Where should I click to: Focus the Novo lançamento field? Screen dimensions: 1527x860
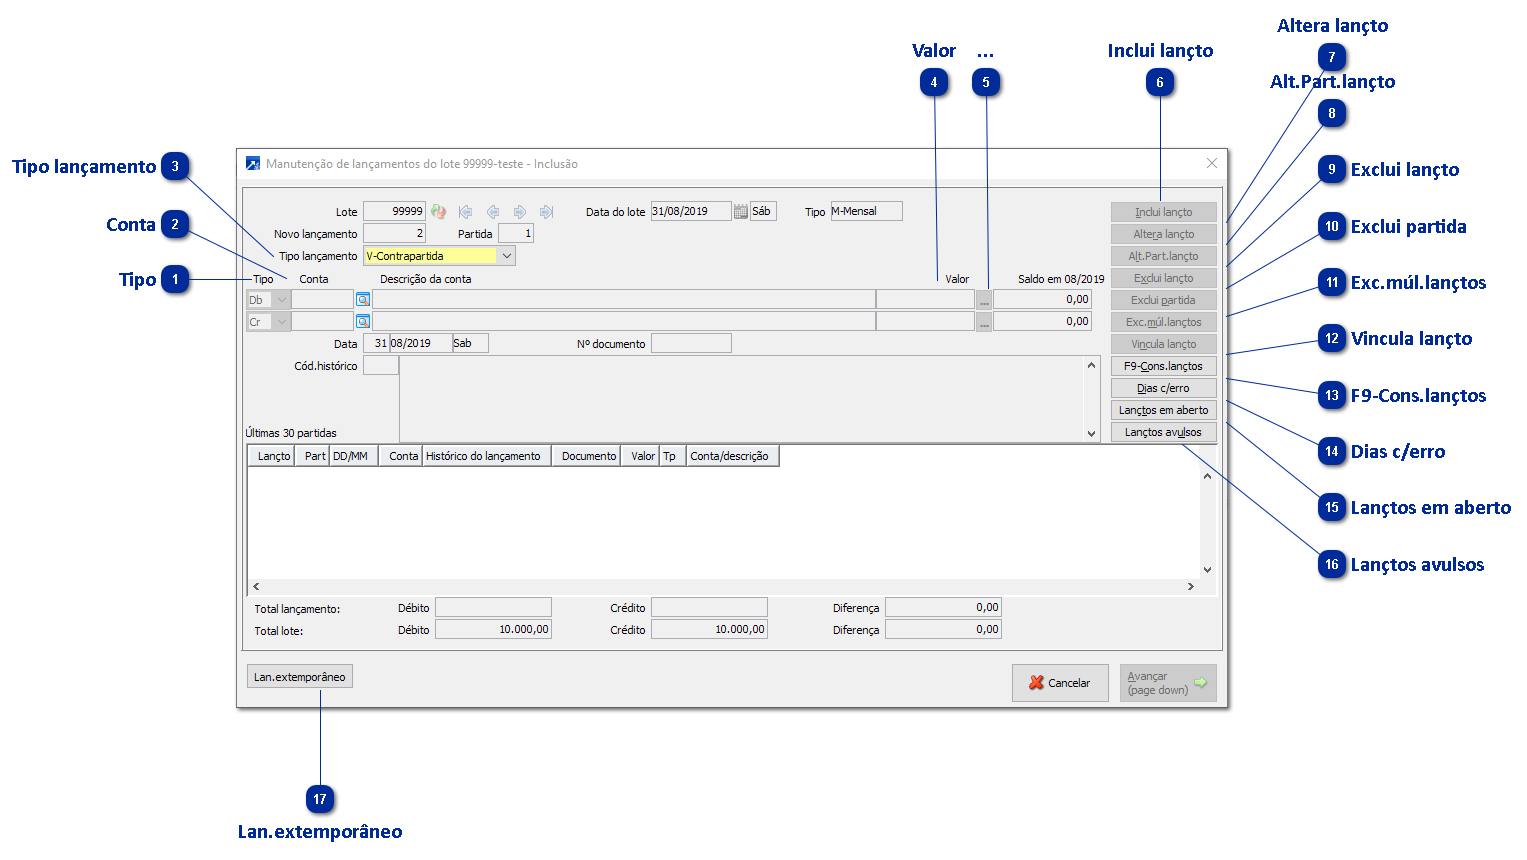[394, 233]
